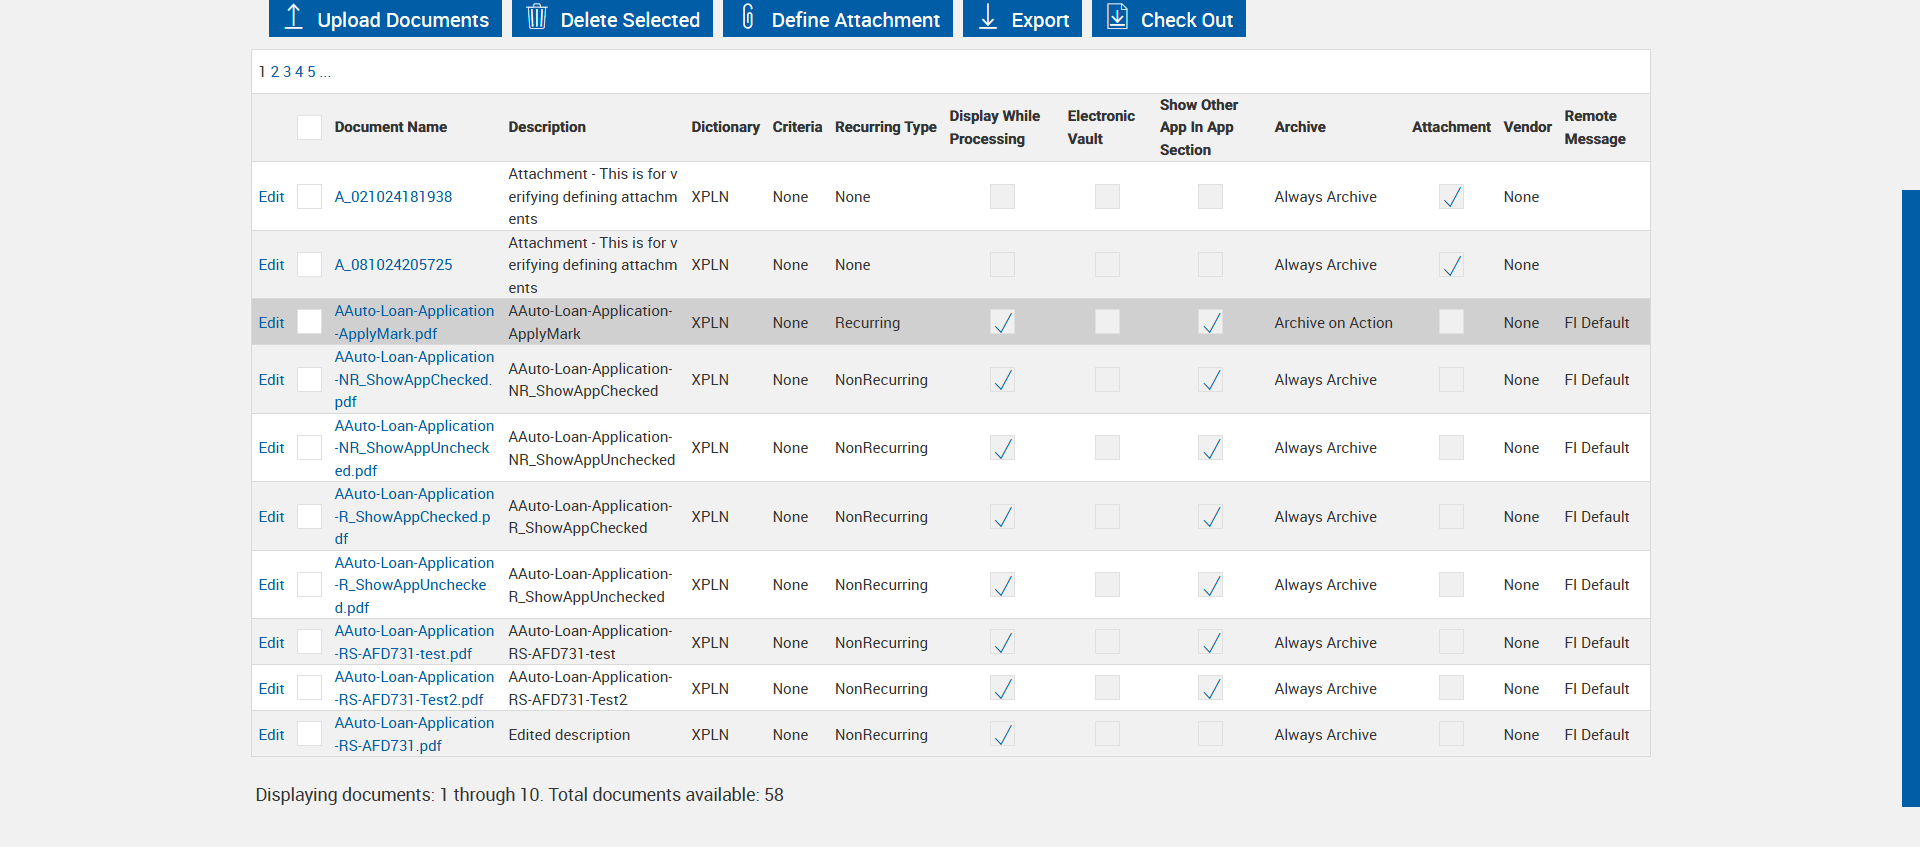Toggle the select-all checkbox in header row
Image resolution: width=1920 pixels, height=847 pixels.
[309, 127]
